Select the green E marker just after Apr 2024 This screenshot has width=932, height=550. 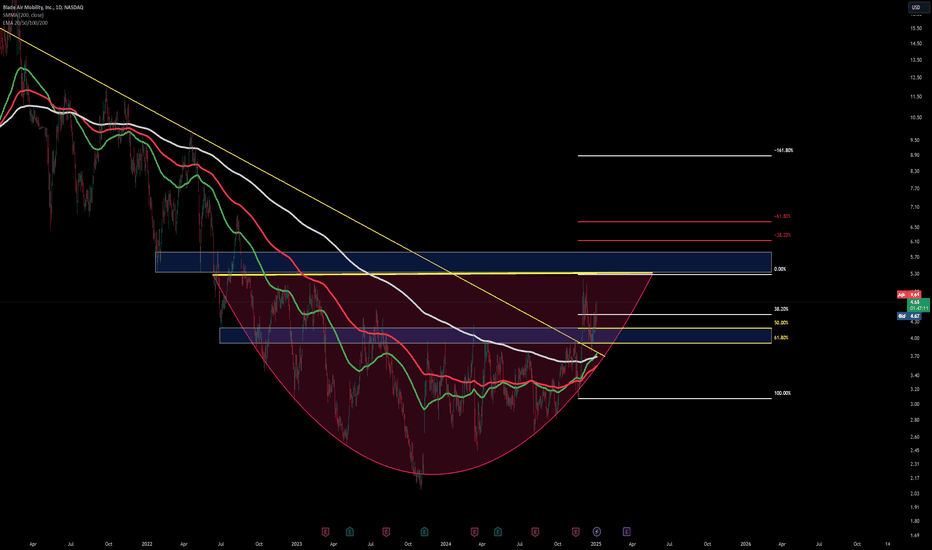[x=498, y=532]
